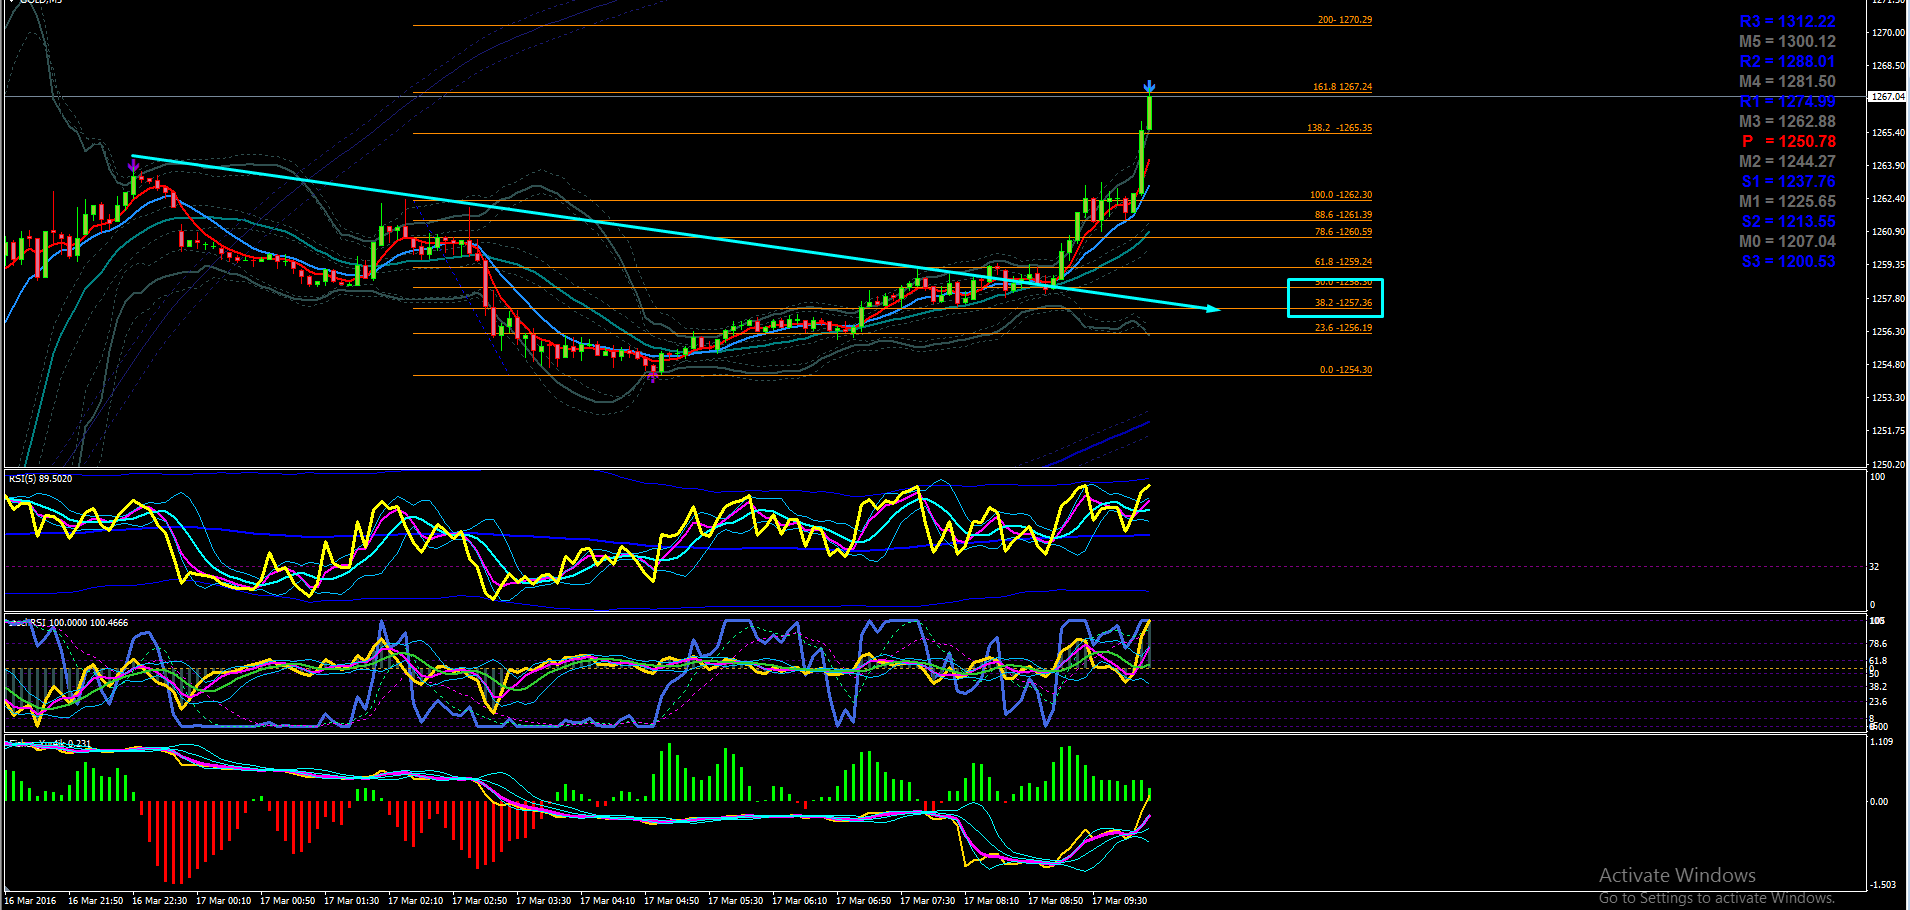Click the 'RSI(5) 89.5020' indicator label
The image size is (1910, 910).
[40, 479]
